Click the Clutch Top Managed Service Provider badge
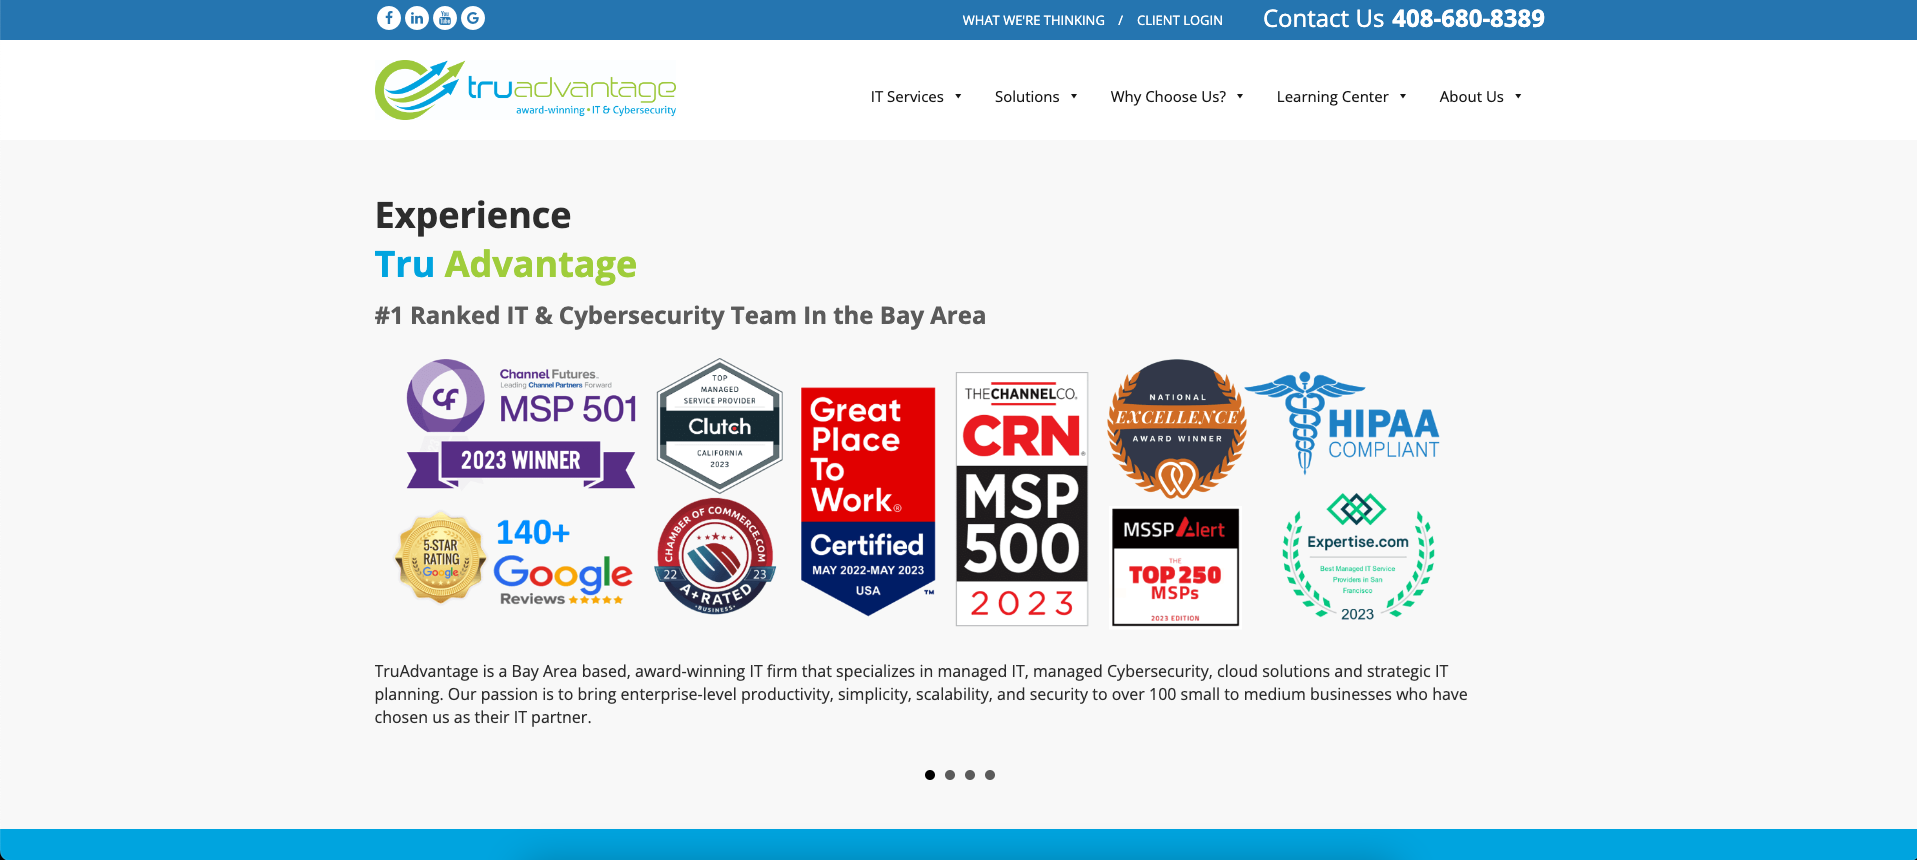 [x=719, y=425]
